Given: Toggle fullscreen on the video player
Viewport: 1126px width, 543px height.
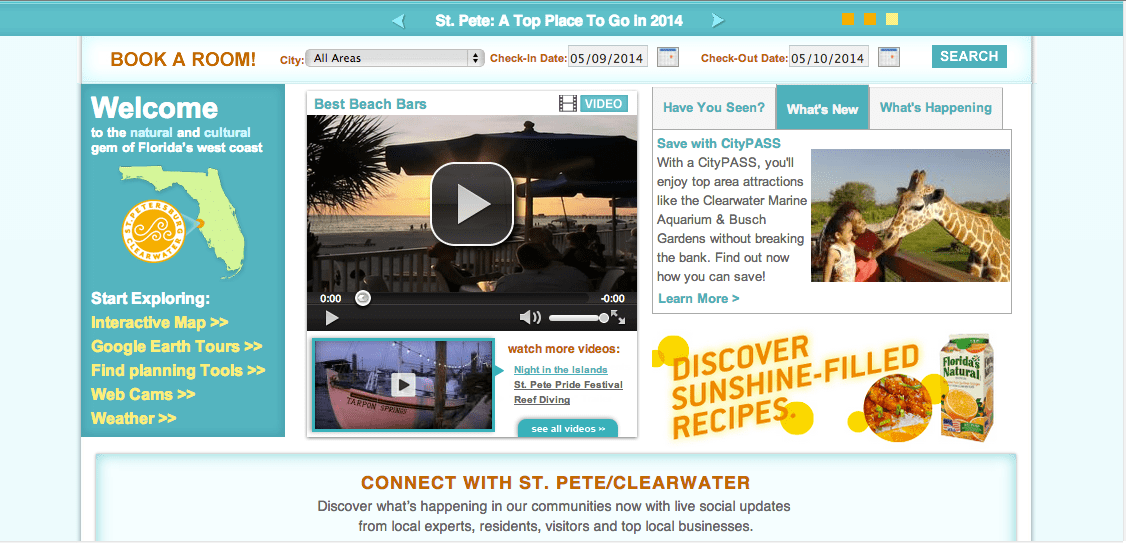Looking at the screenshot, I should pos(618,317).
